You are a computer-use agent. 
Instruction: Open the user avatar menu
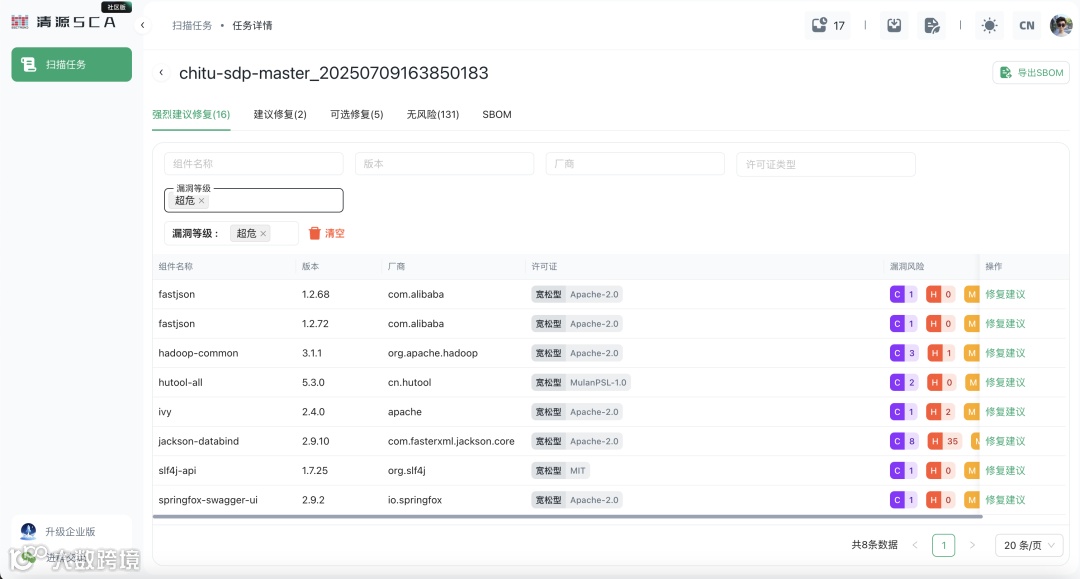(x=1061, y=25)
